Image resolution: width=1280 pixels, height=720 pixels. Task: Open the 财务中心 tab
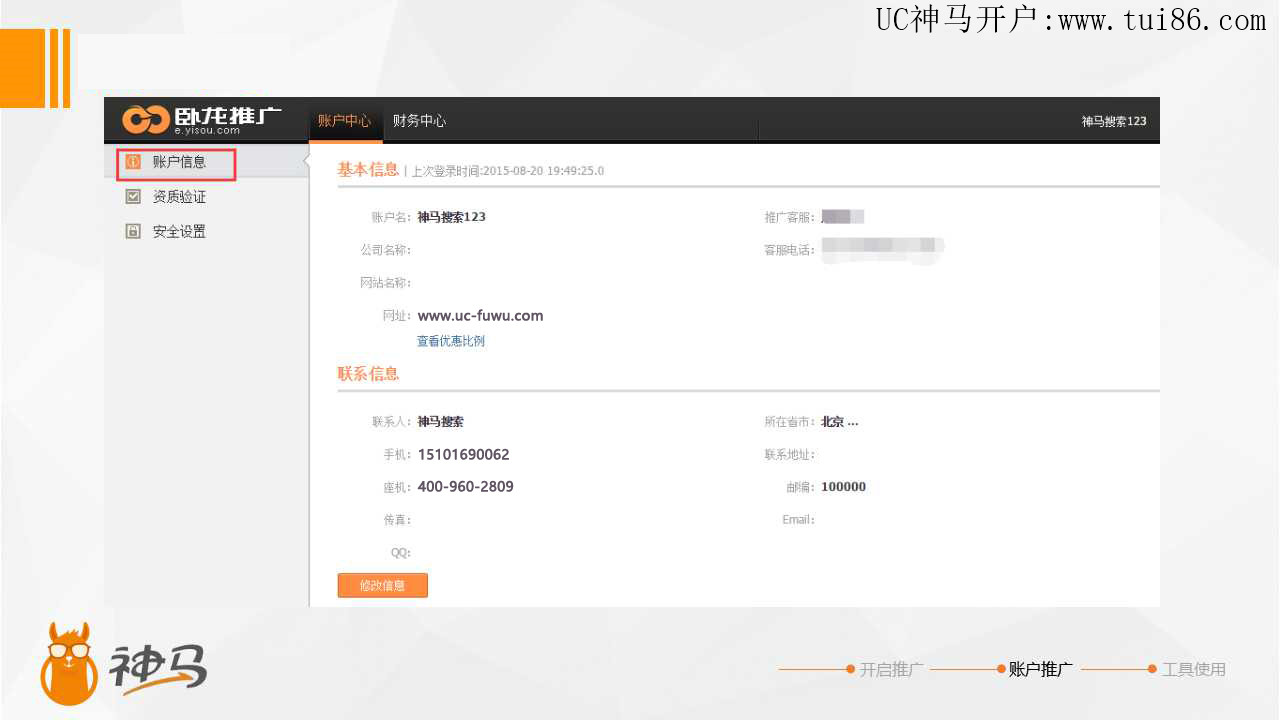419,121
